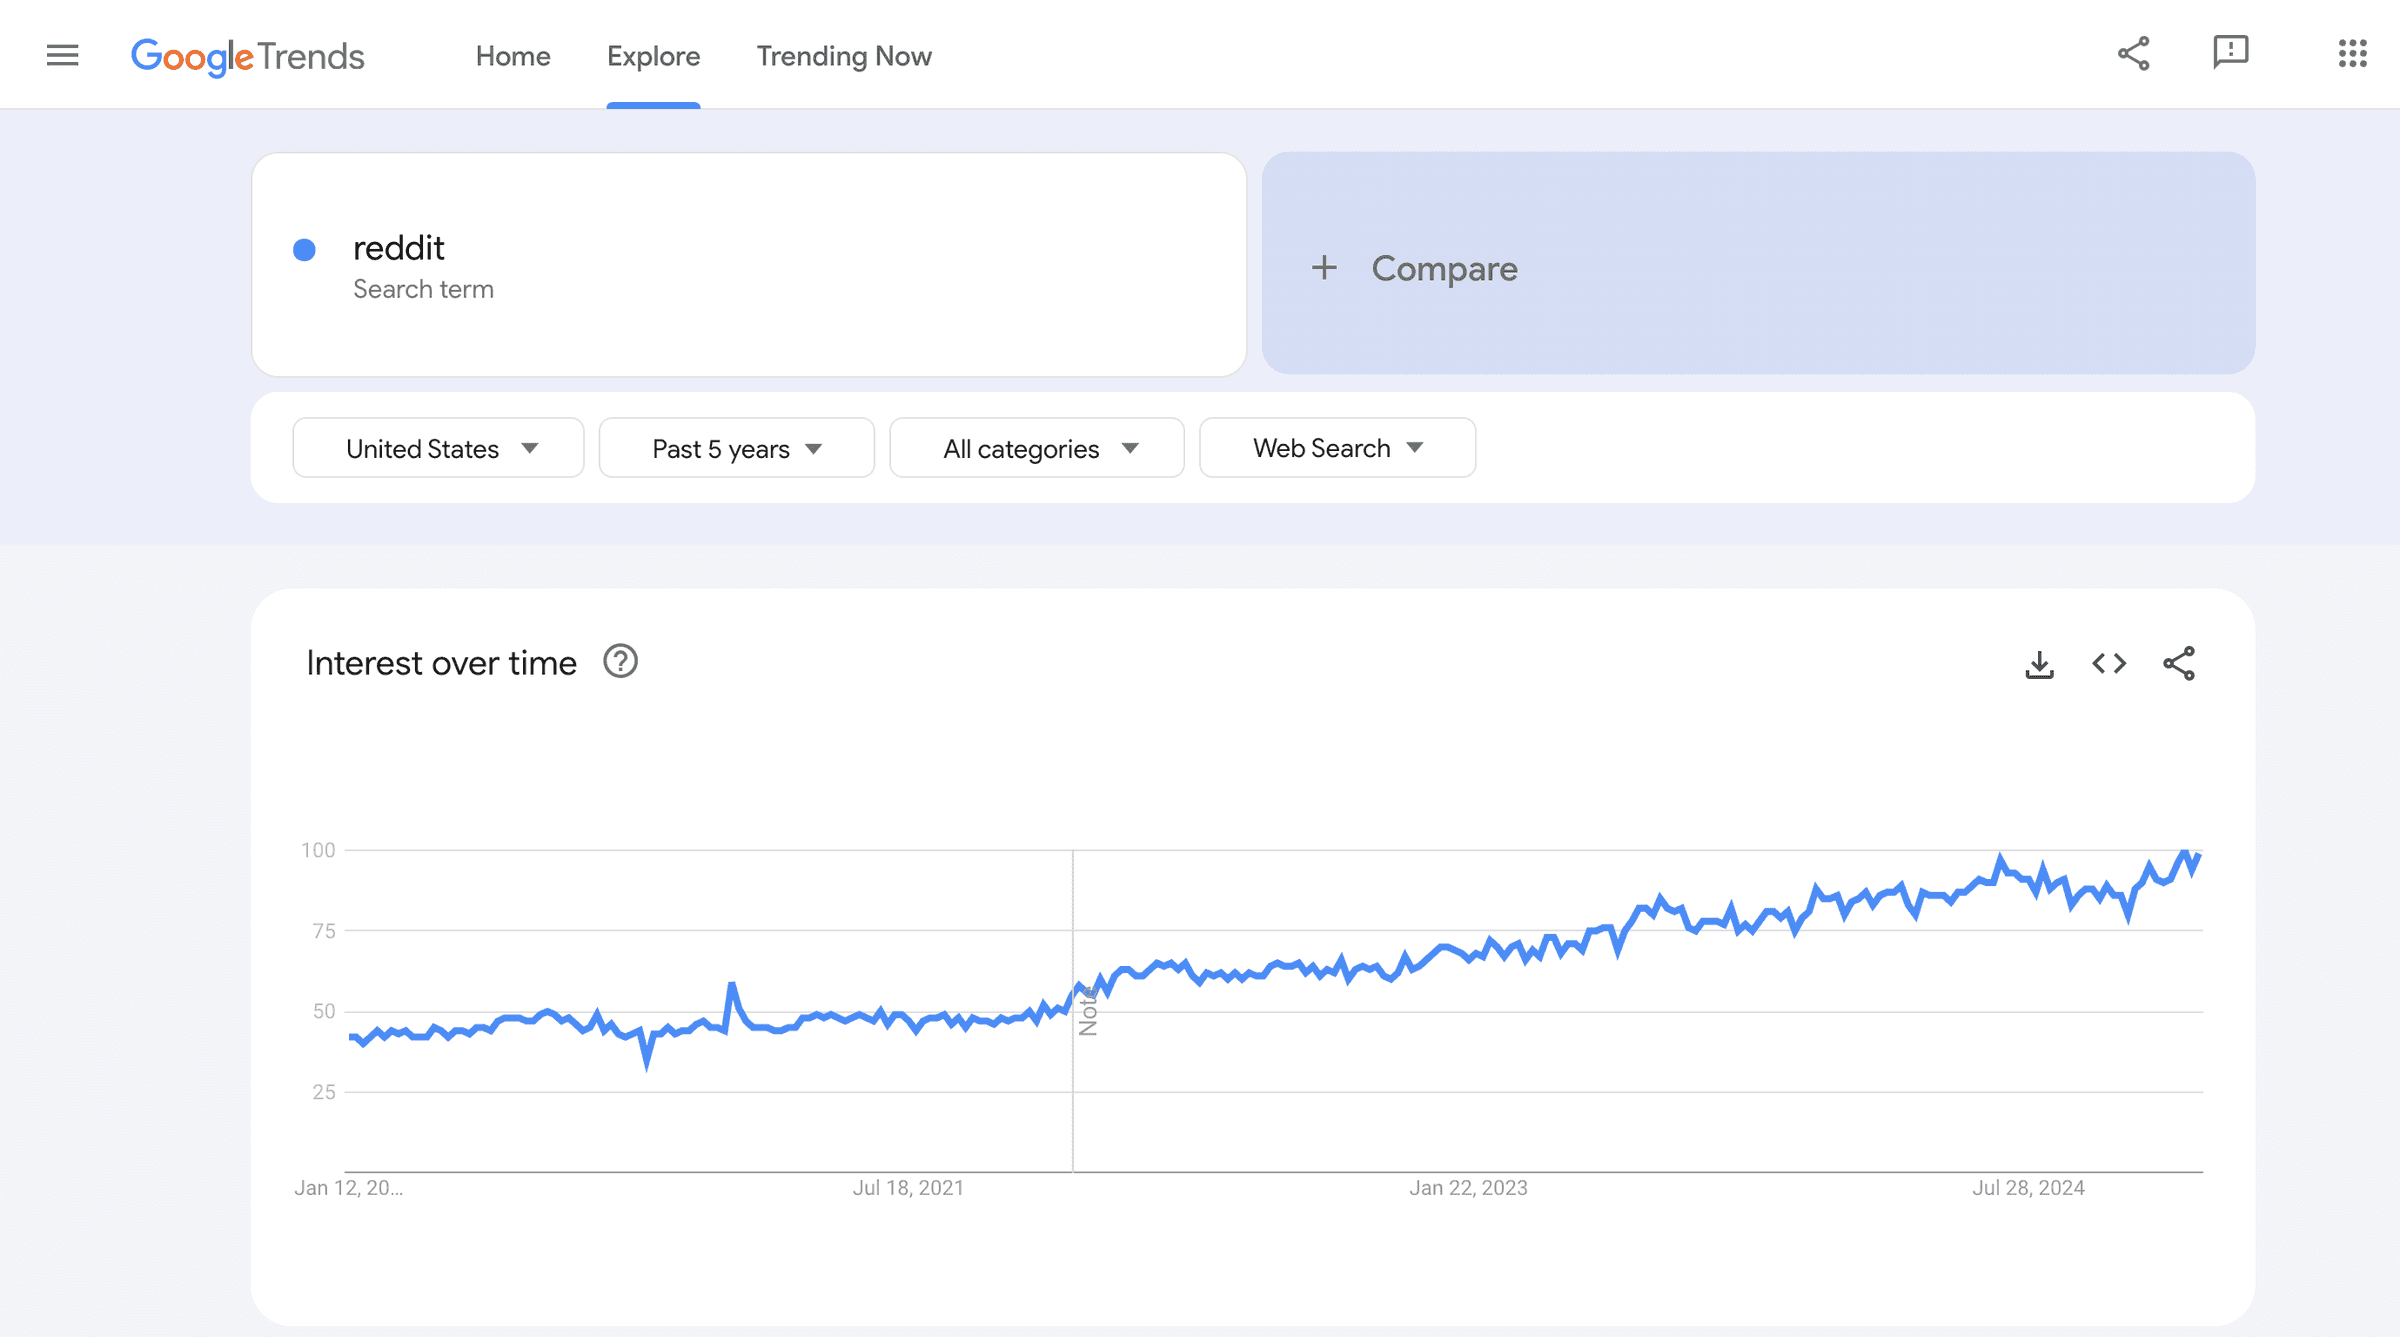The height and width of the screenshot is (1337, 2400).
Task: Open the embed code for the chart
Action: [2109, 663]
